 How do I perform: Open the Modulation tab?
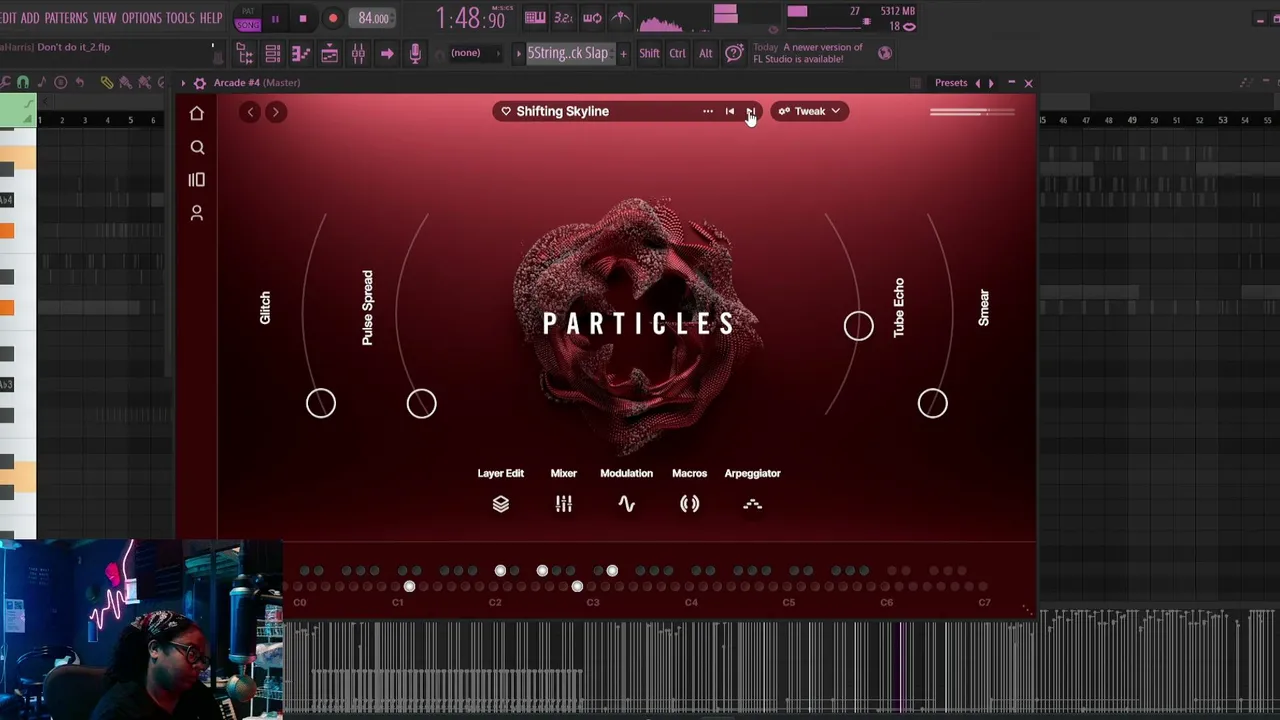point(626,491)
